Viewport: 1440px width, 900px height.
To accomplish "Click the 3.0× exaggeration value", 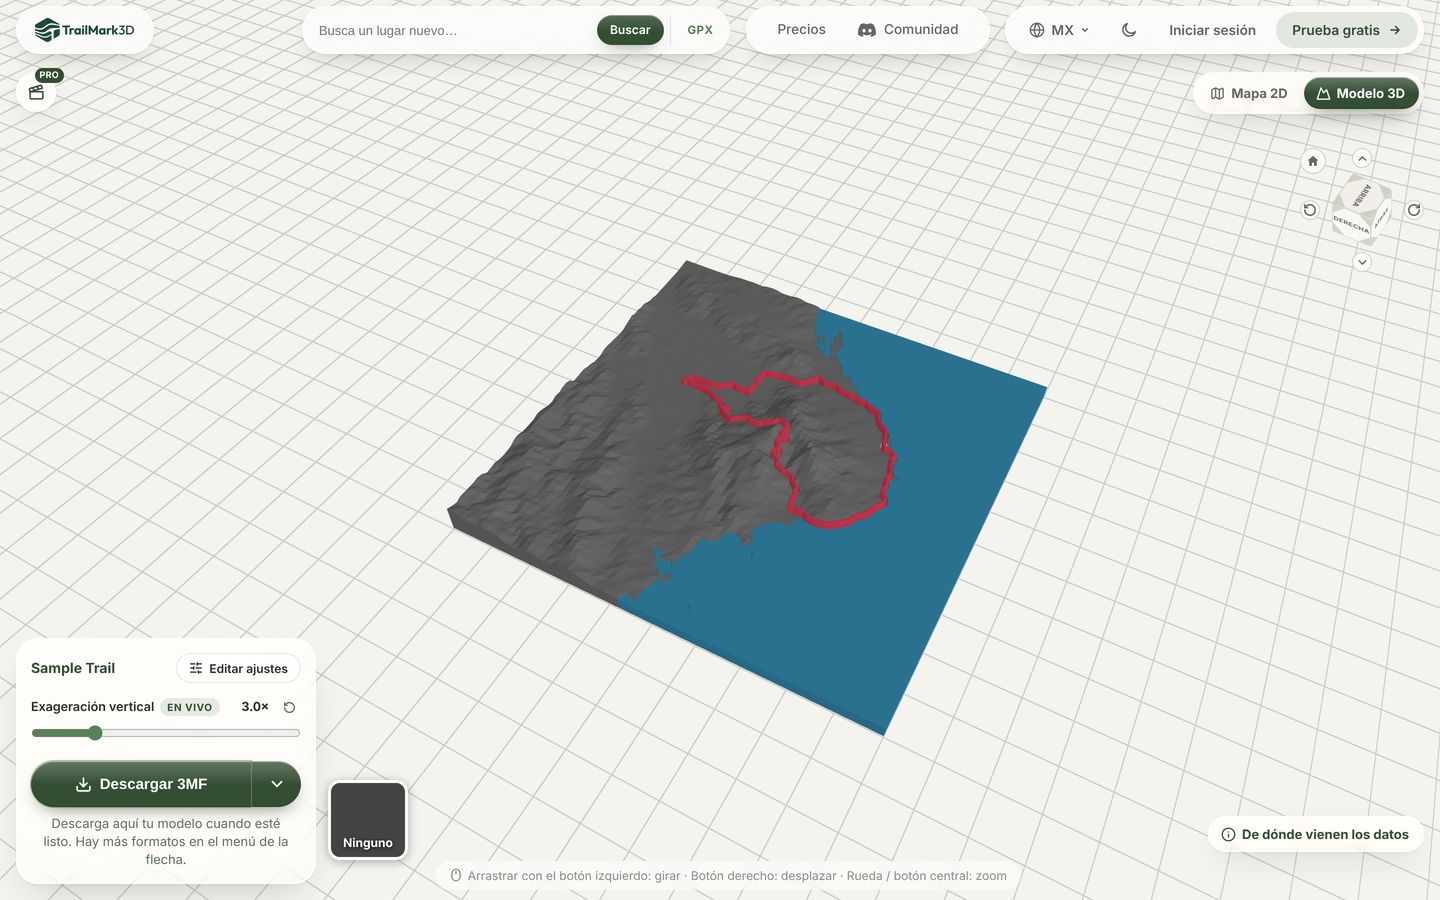I will [x=255, y=707].
